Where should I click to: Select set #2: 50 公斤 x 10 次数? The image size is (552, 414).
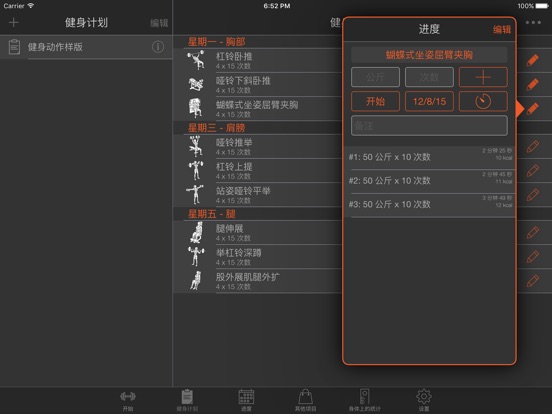[x=429, y=181]
